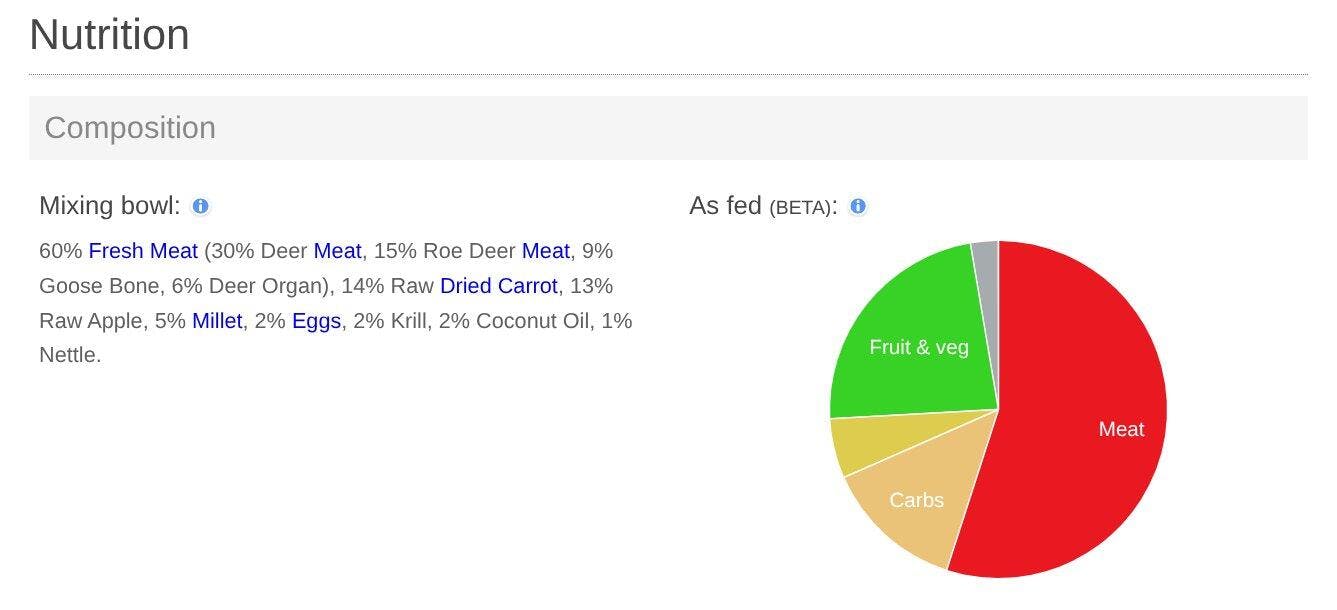Follow the Millet ingredient link

(x=217, y=321)
